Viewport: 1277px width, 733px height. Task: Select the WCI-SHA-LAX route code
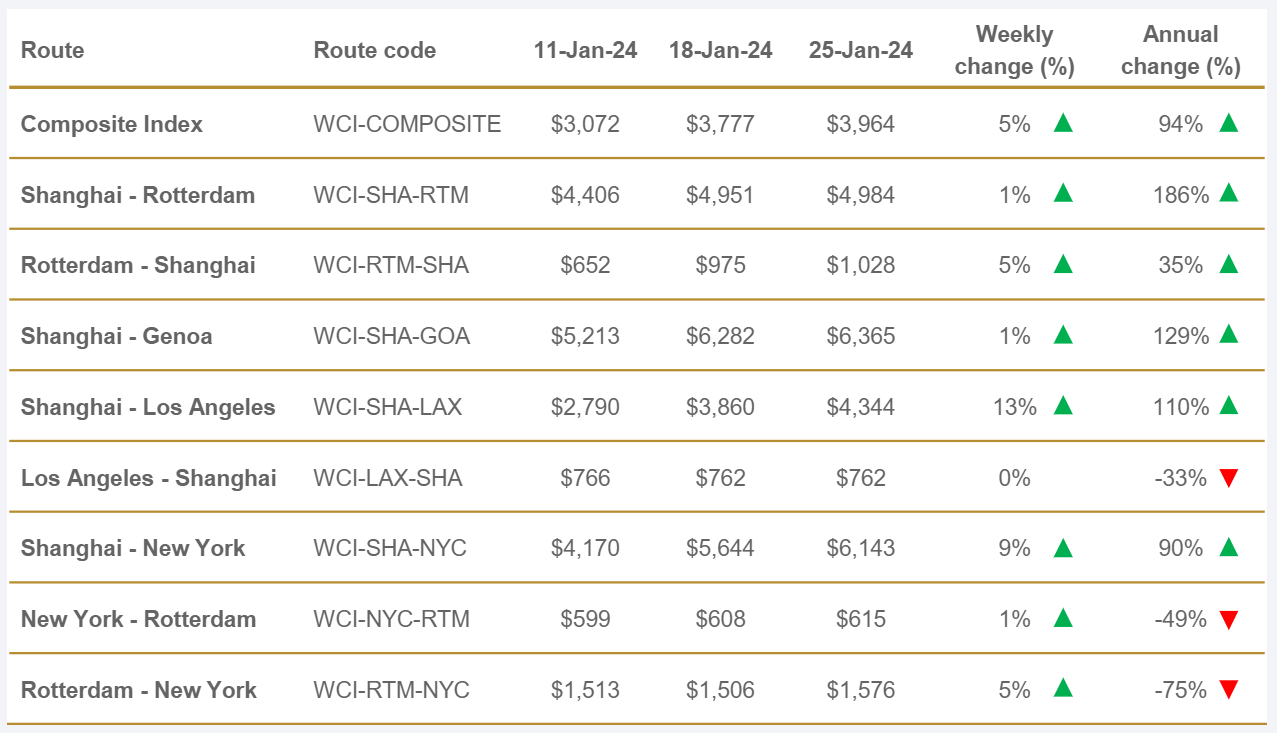click(x=387, y=407)
